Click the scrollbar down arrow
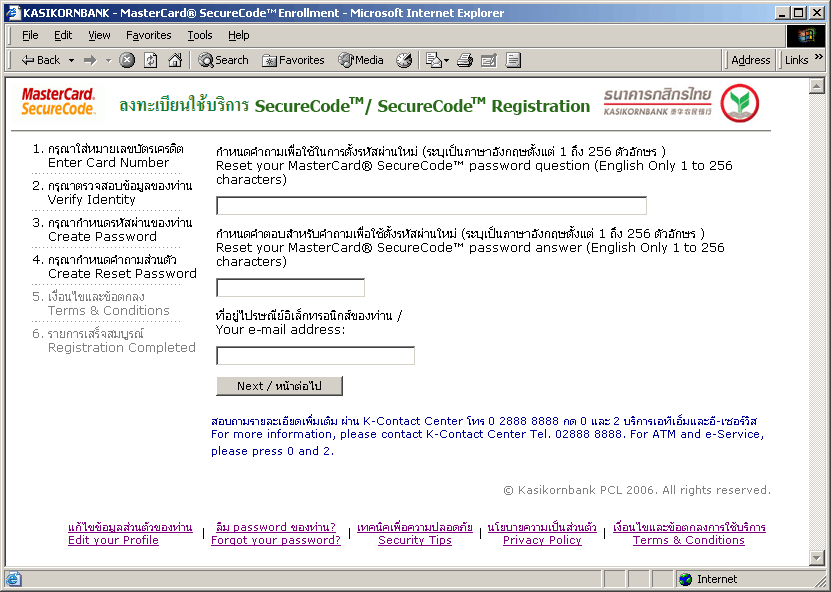This screenshot has height=592, width=831. pos(817,558)
